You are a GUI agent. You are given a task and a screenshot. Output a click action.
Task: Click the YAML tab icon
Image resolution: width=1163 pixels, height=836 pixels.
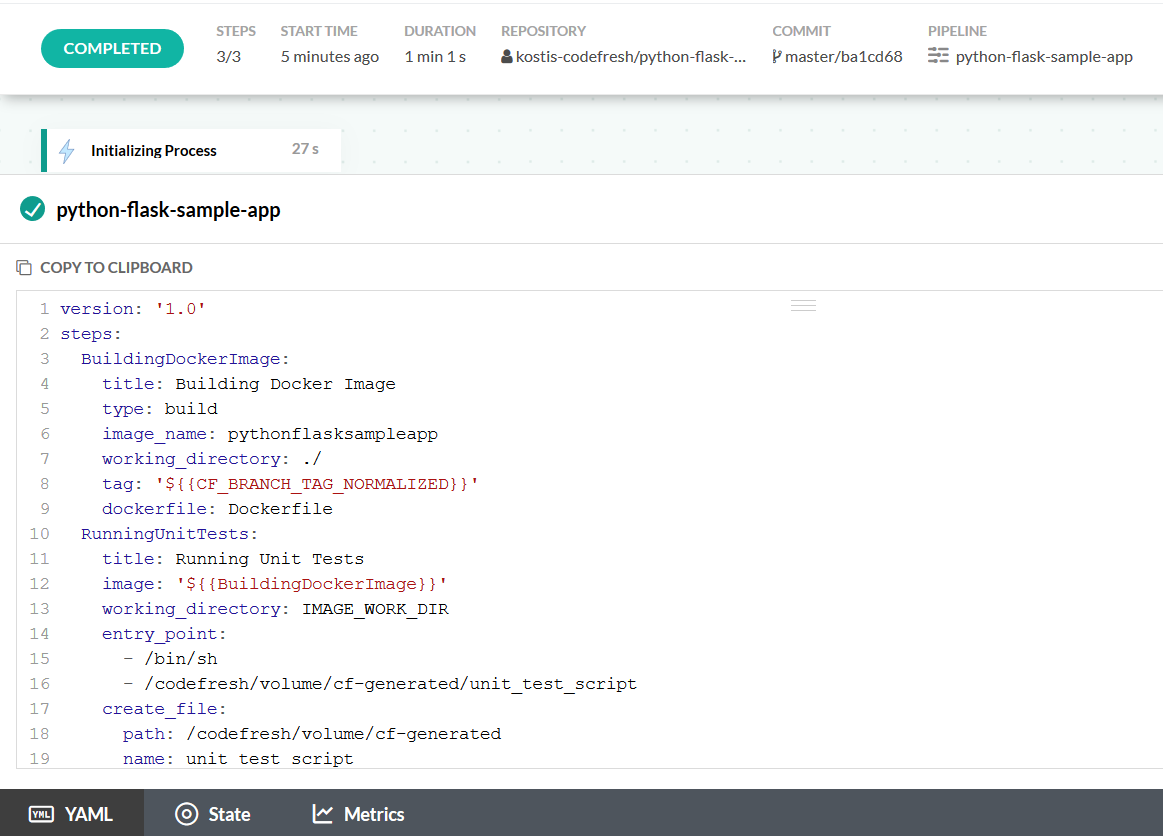pos(41,814)
